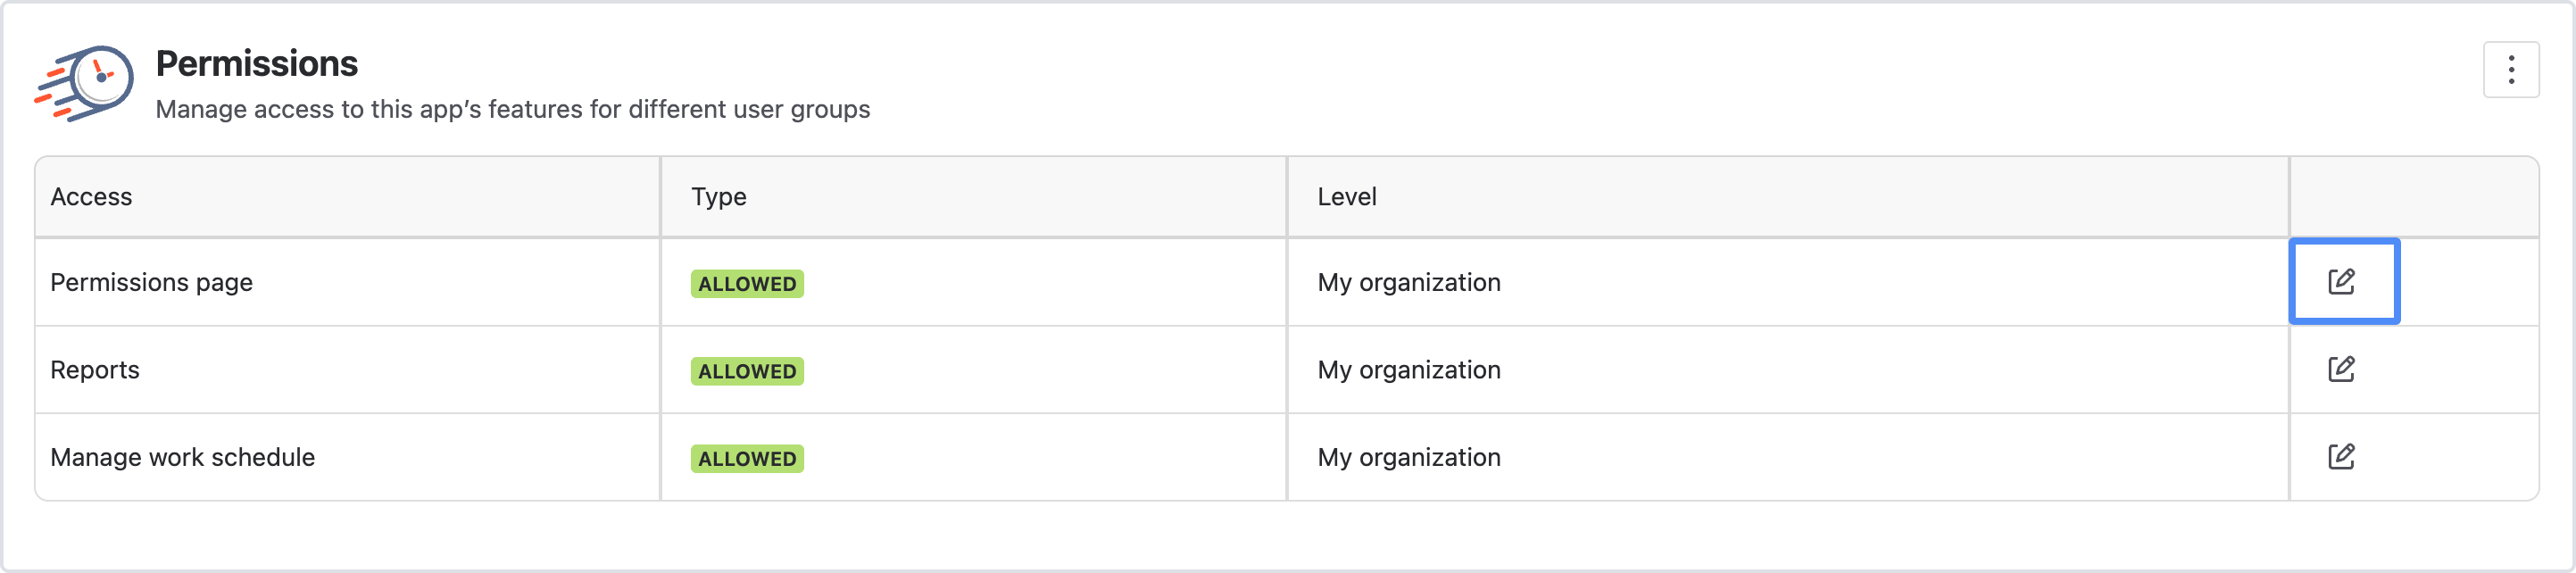Click the empty actions column header
The image size is (2576, 573).
click(x=2412, y=197)
